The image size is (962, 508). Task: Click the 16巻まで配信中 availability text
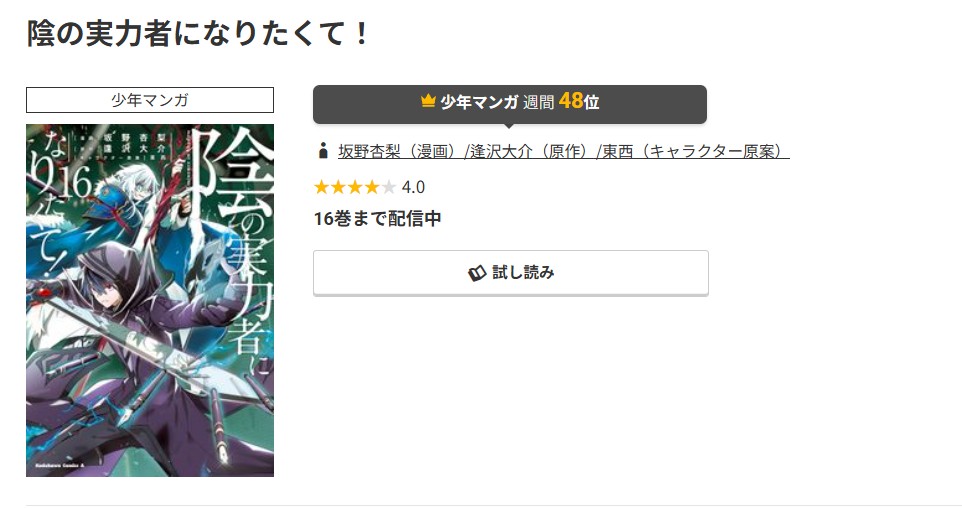click(377, 218)
